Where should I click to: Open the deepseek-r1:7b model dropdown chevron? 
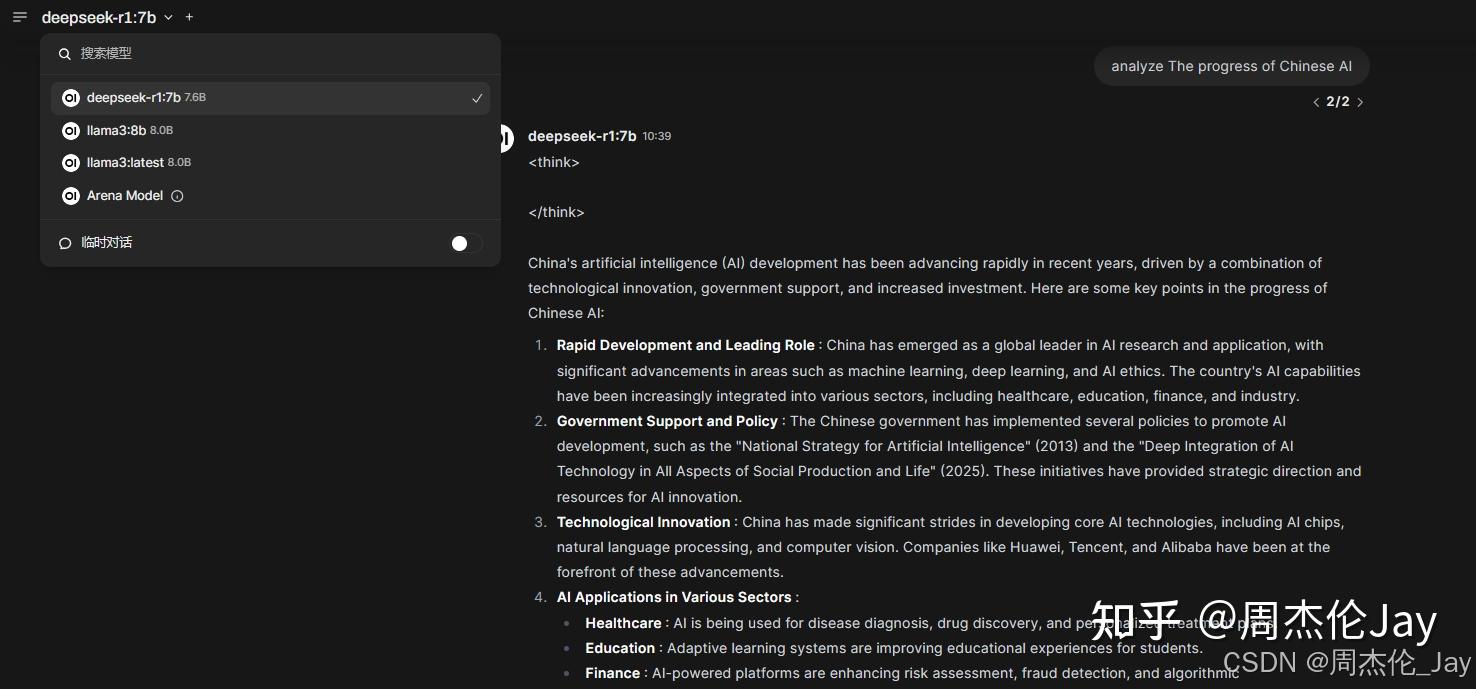(x=168, y=17)
